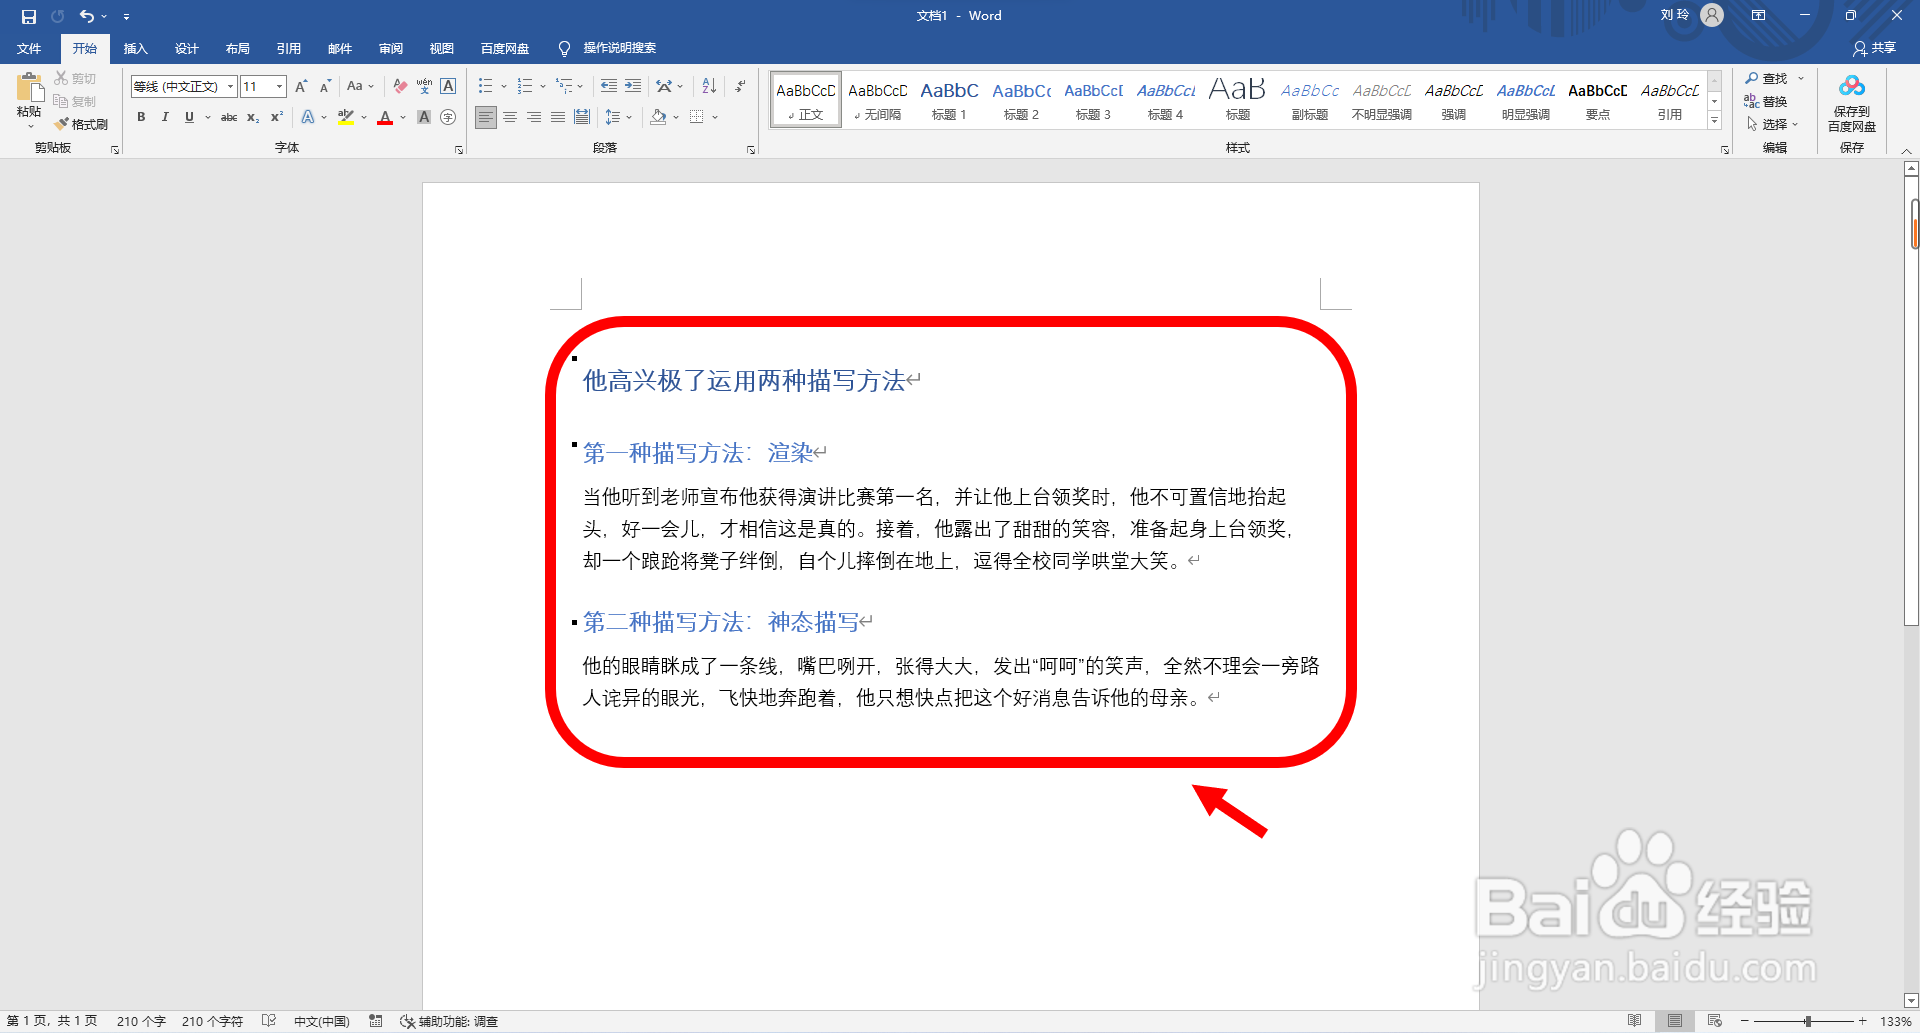
Task: Switch to Web Layout view in status bar
Action: point(1715,1021)
